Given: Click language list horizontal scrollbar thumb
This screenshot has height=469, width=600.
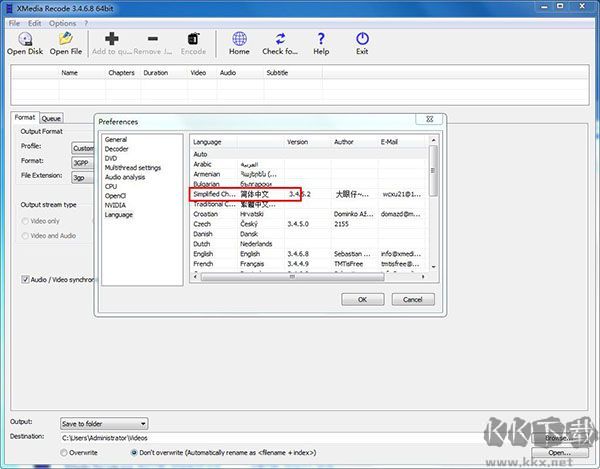Looking at the screenshot, I should pyautogui.click(x=292, y=277).
